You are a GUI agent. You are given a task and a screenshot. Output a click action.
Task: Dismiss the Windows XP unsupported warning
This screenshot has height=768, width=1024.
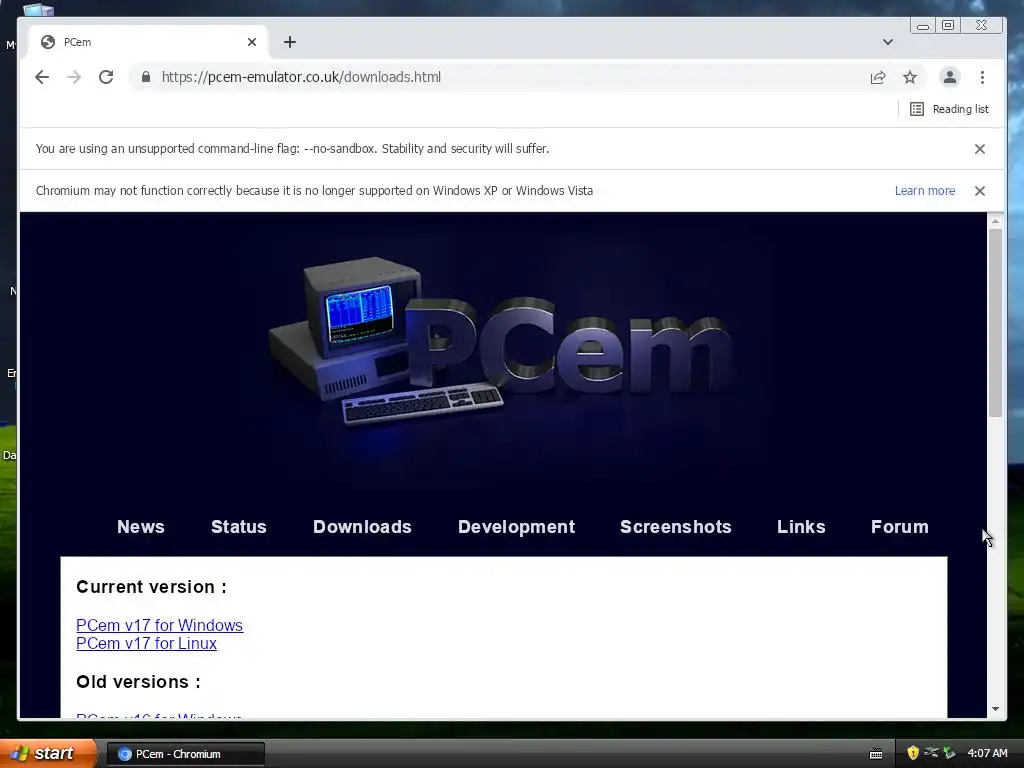coord(980,191)
